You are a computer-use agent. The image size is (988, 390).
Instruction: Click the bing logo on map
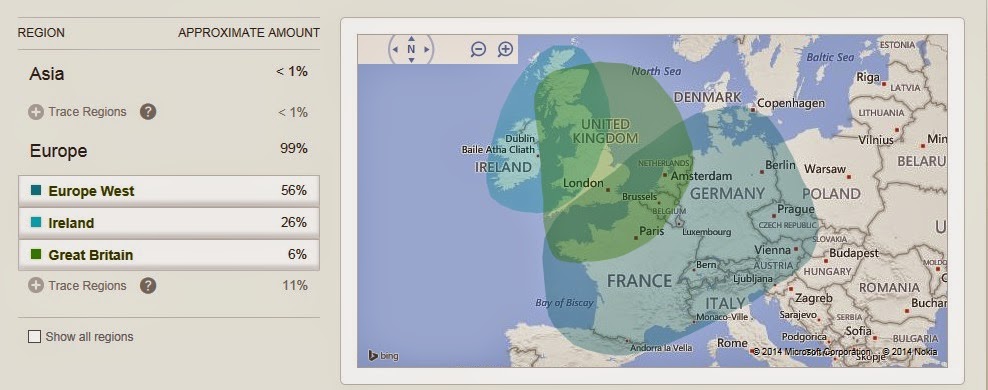384,356
